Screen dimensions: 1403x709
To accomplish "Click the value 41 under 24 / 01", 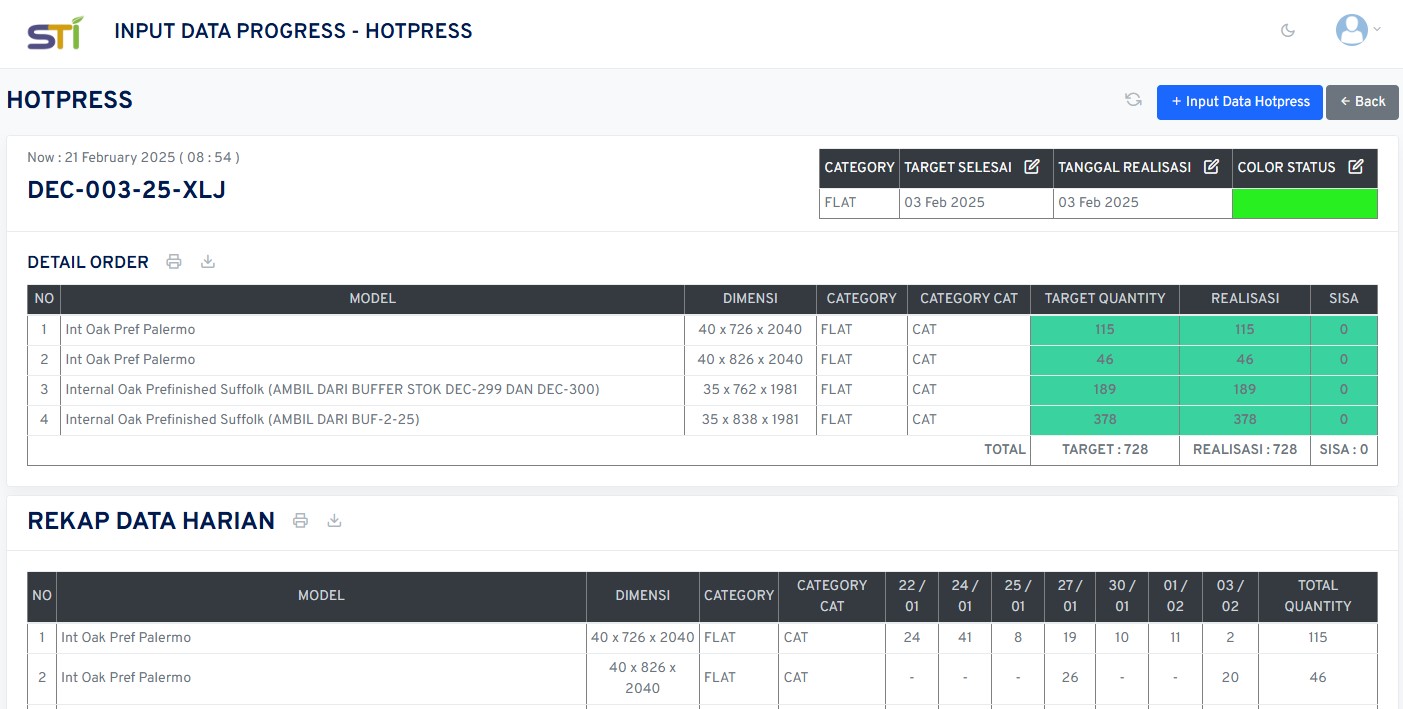I will coord(965,637).
